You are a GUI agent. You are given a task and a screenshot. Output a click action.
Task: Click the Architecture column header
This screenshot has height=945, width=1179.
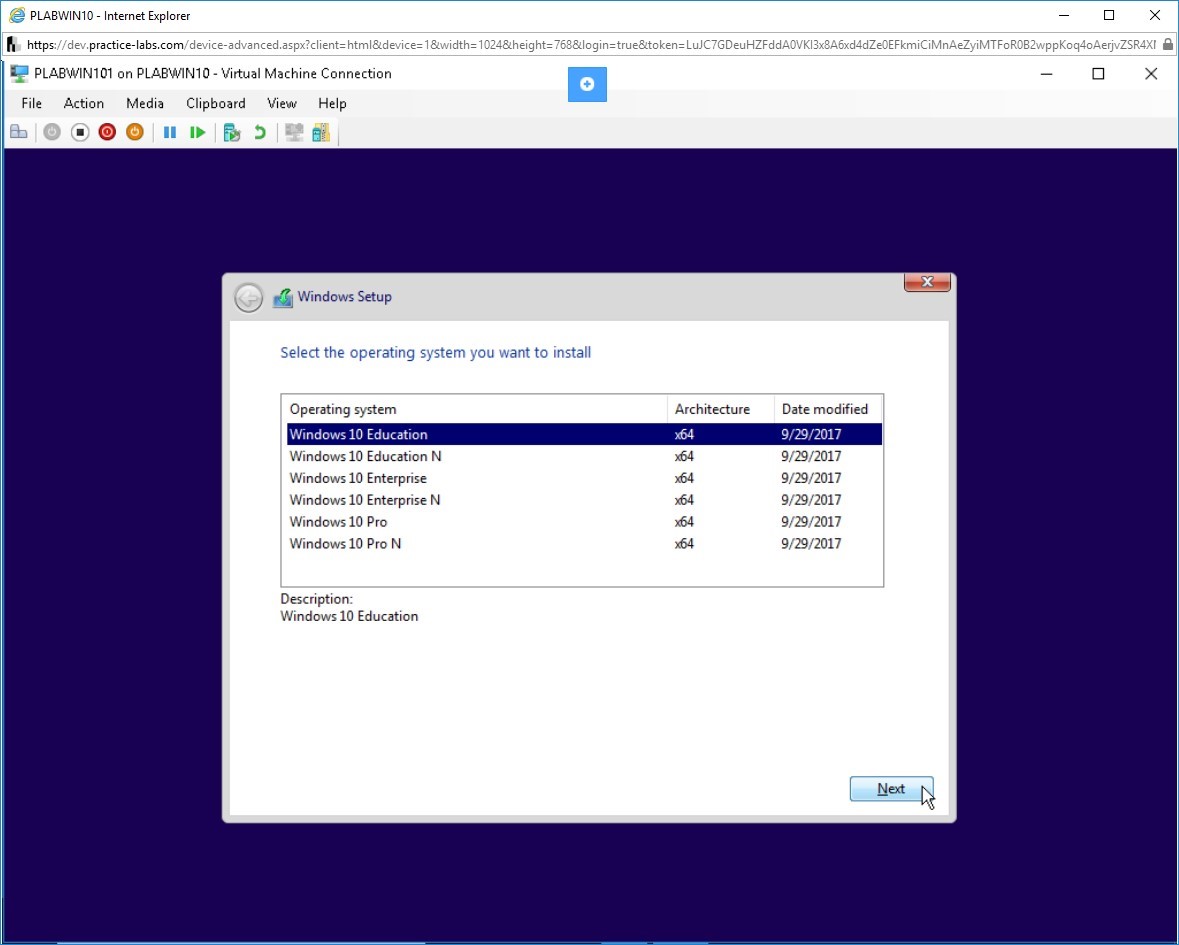[720, 409]
